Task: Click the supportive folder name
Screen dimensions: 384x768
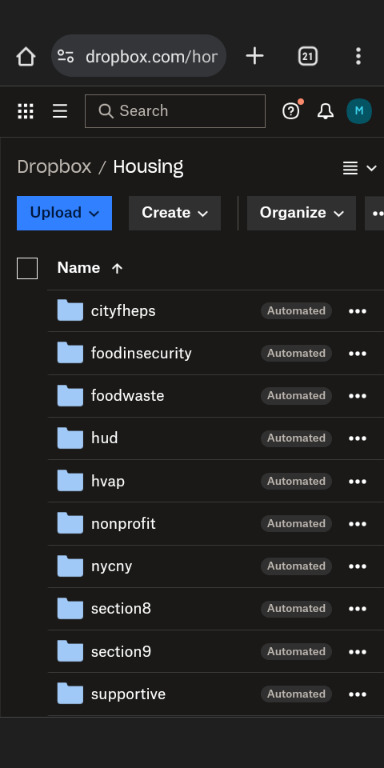Action: 128,695
